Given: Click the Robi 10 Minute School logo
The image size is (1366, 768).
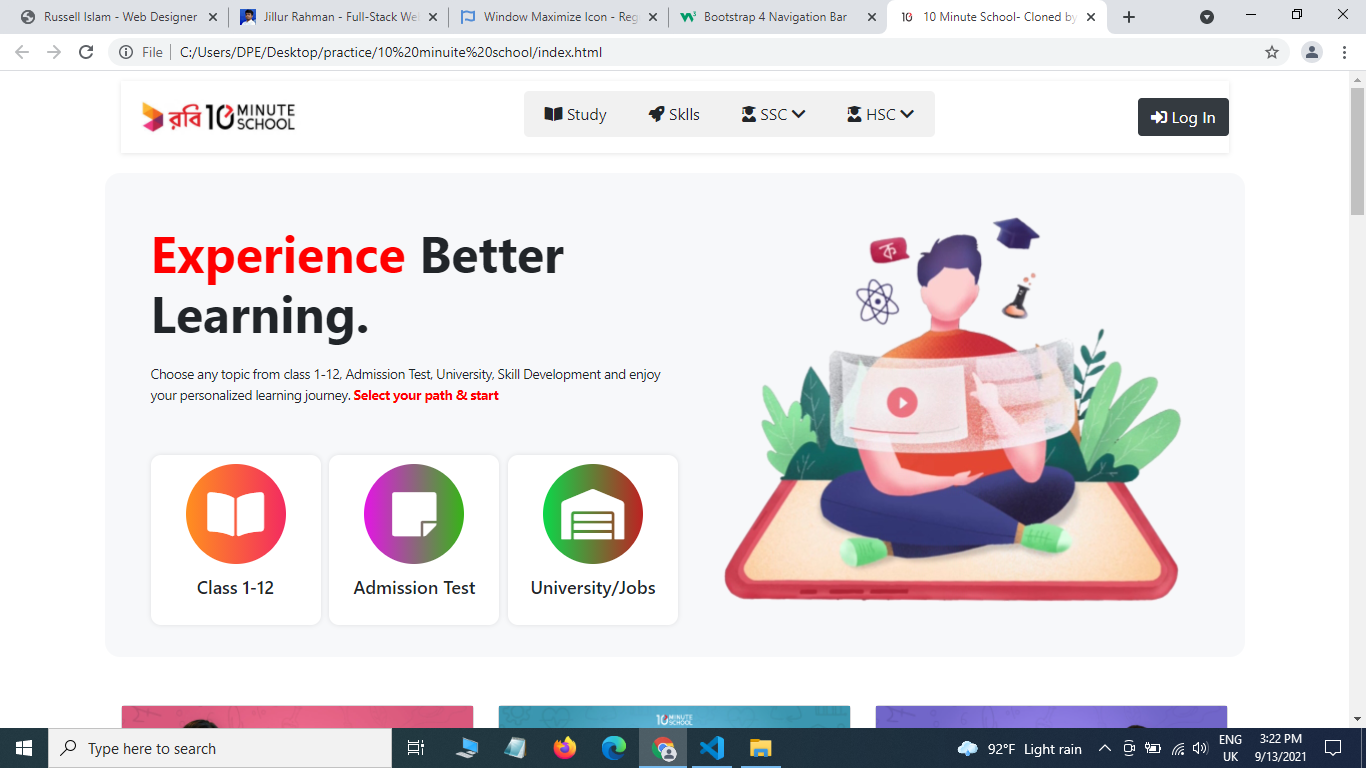Looking at the screenshot, I should pyautogui.click(x=219, y=117).
